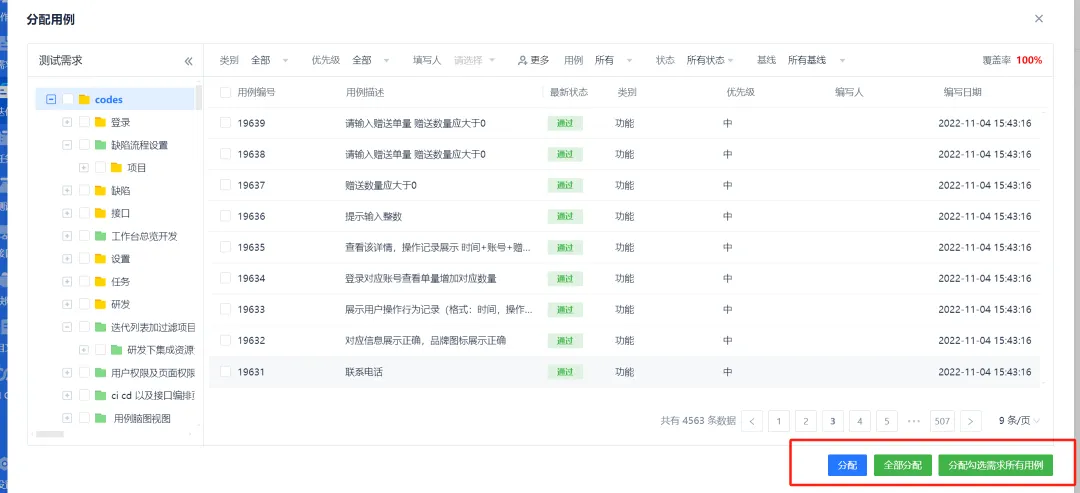The height and width of the screenshot is (493, 1080).
Task: Click the green 全部分配 button
Action: [x=903, y=465]
